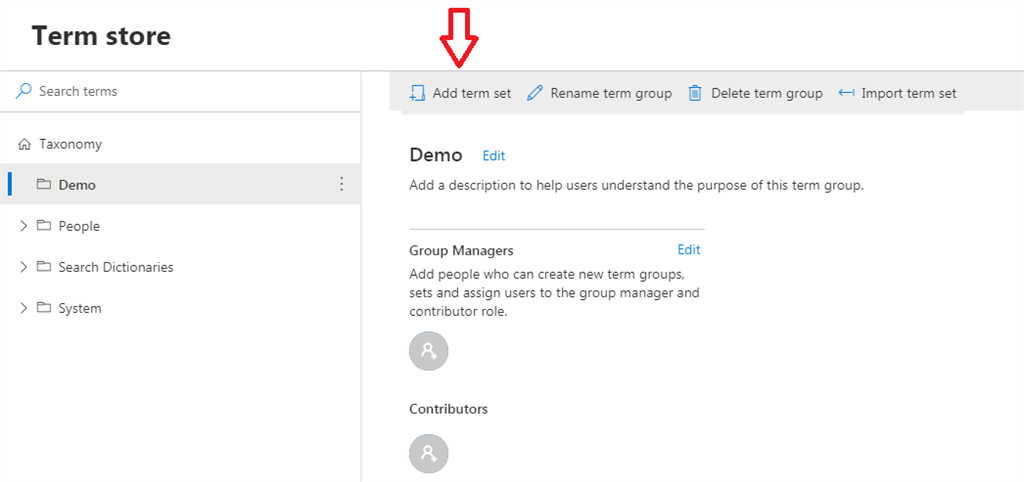The height and width of the screenshot is (482, 1024).
Task: Click the Contributors heading
Action: coord(449,410)
